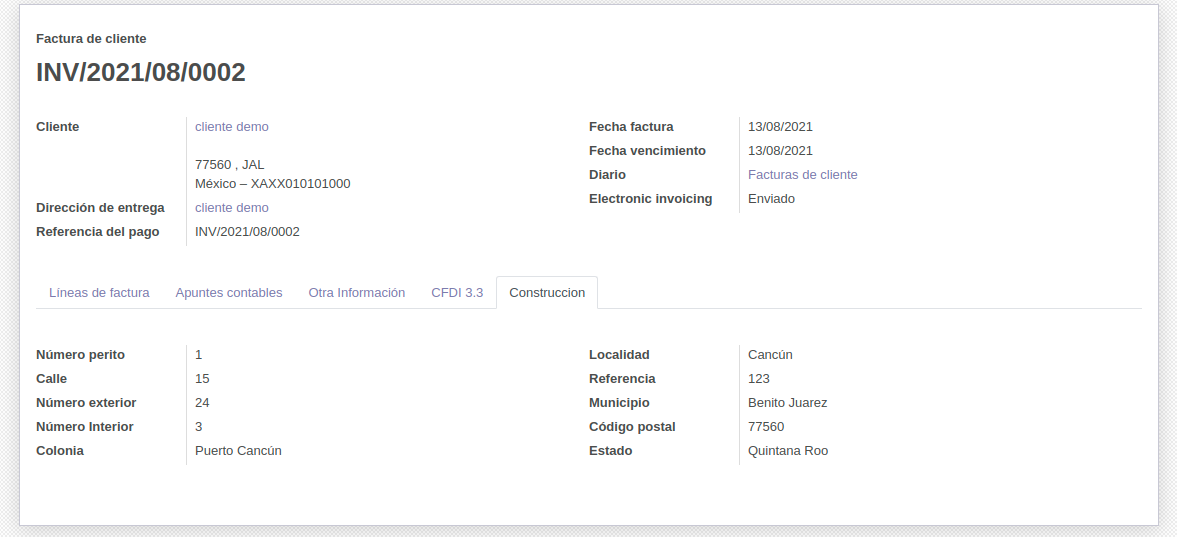Open the Dirección de entrega customer link
Image resolution: width=1177 pixels, height=537 pixels.
[x=232, y=208]
